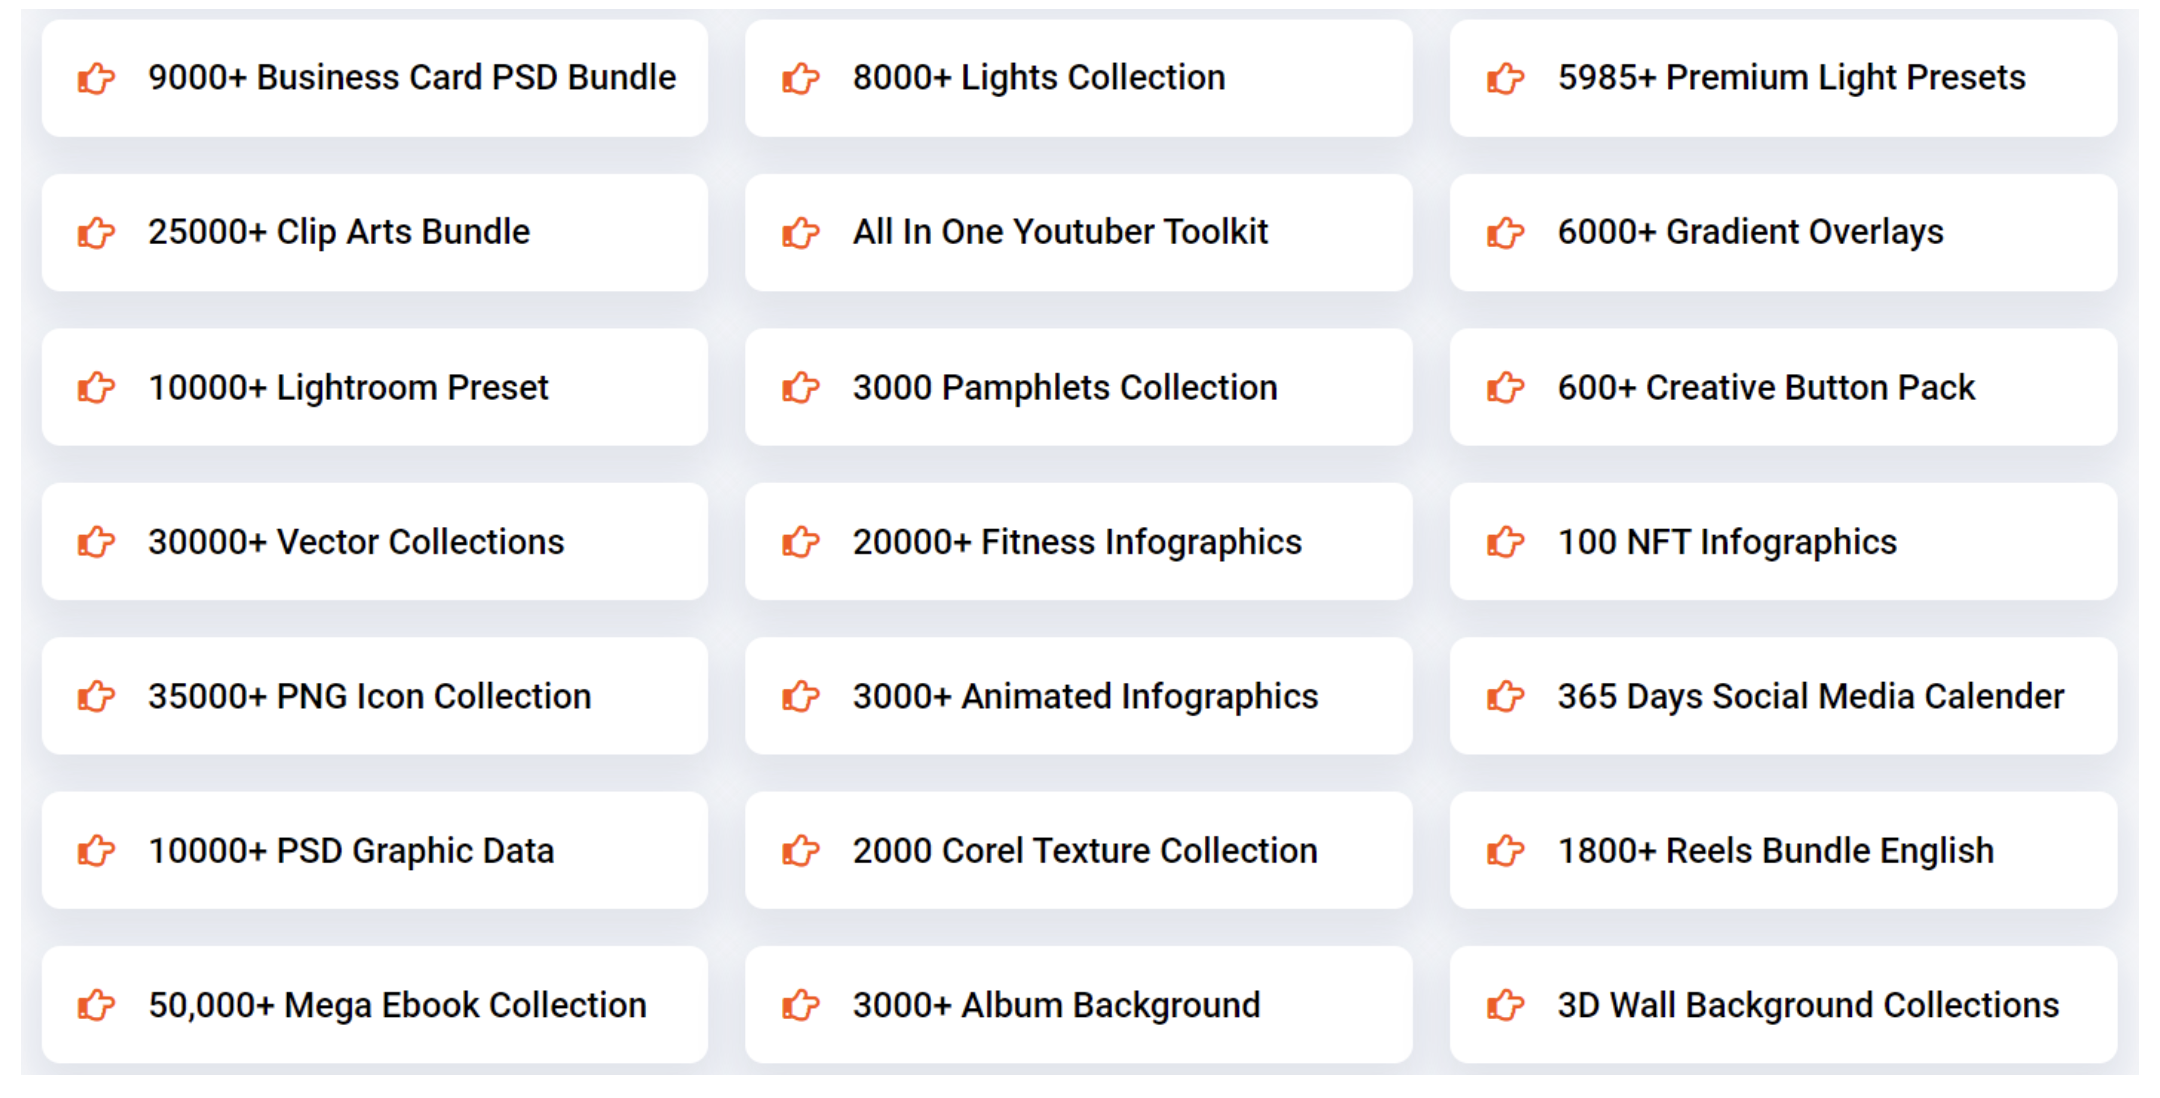Click thumbs-up icon beside 1800+ Reels Bundle English

click(x=1505, y=851)
